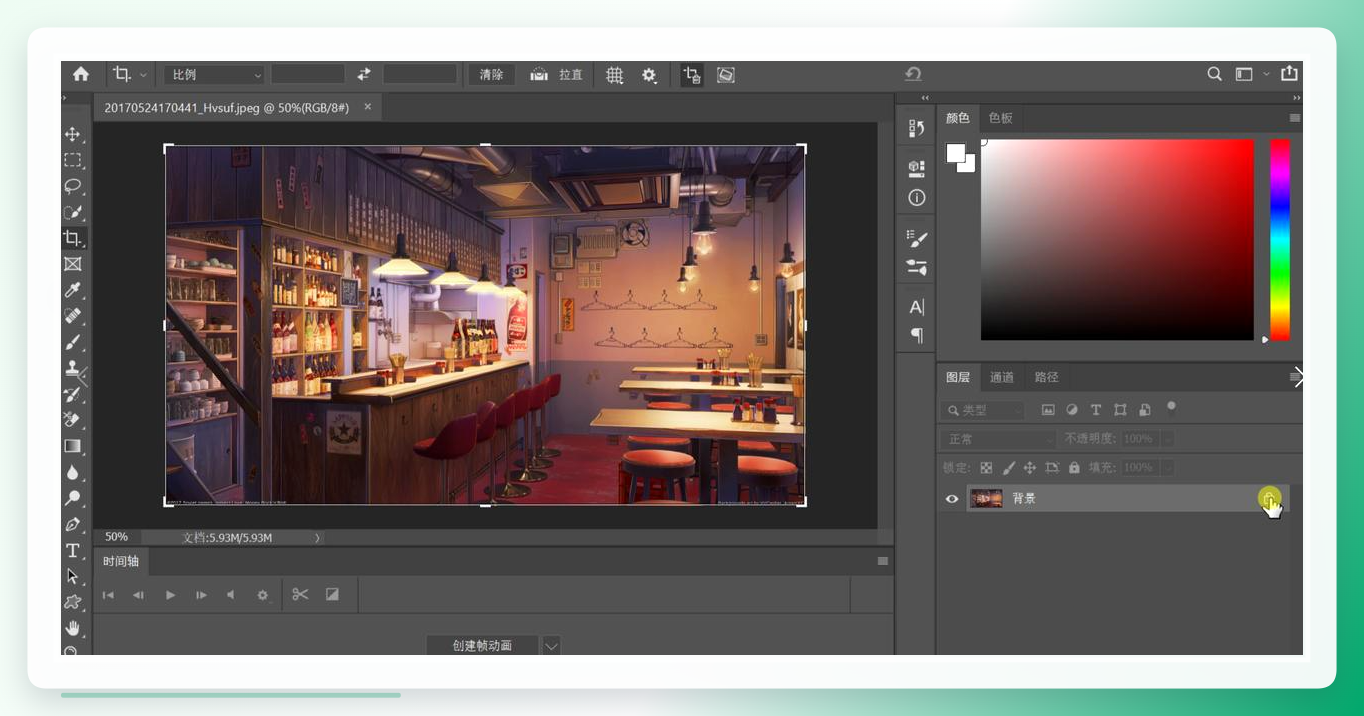The image size is (1364, 716).
Task: Open the share export icon
Action: [x=1289, y=74]
